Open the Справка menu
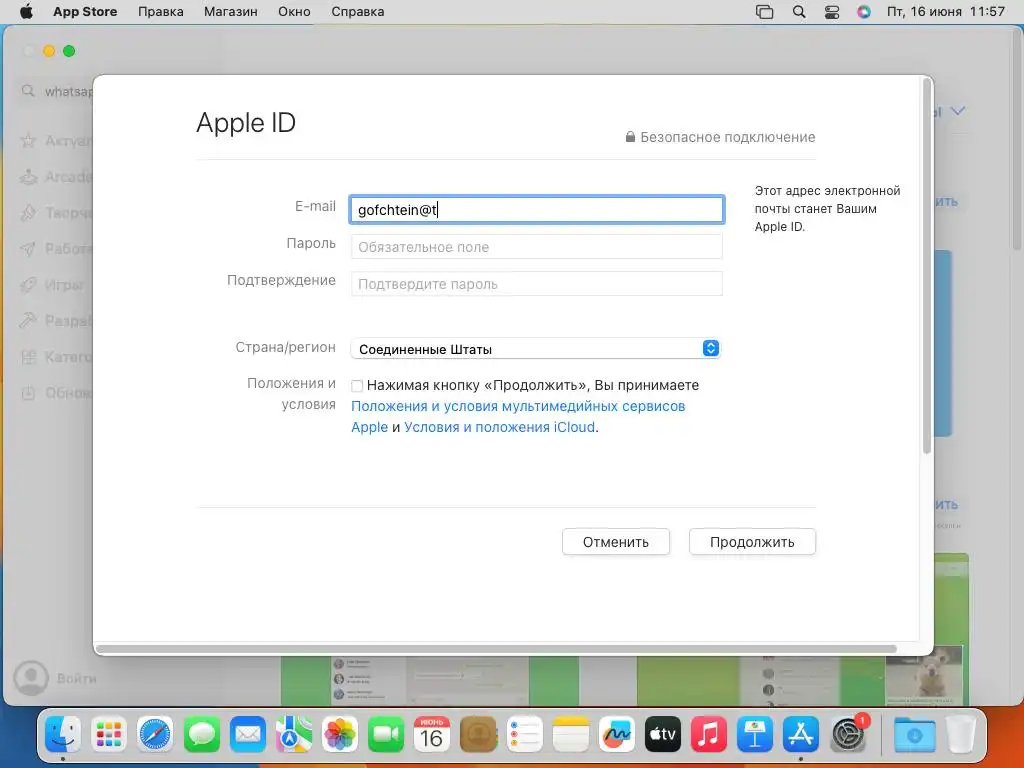The image size is (1024, 768). [x=357, y=12]
